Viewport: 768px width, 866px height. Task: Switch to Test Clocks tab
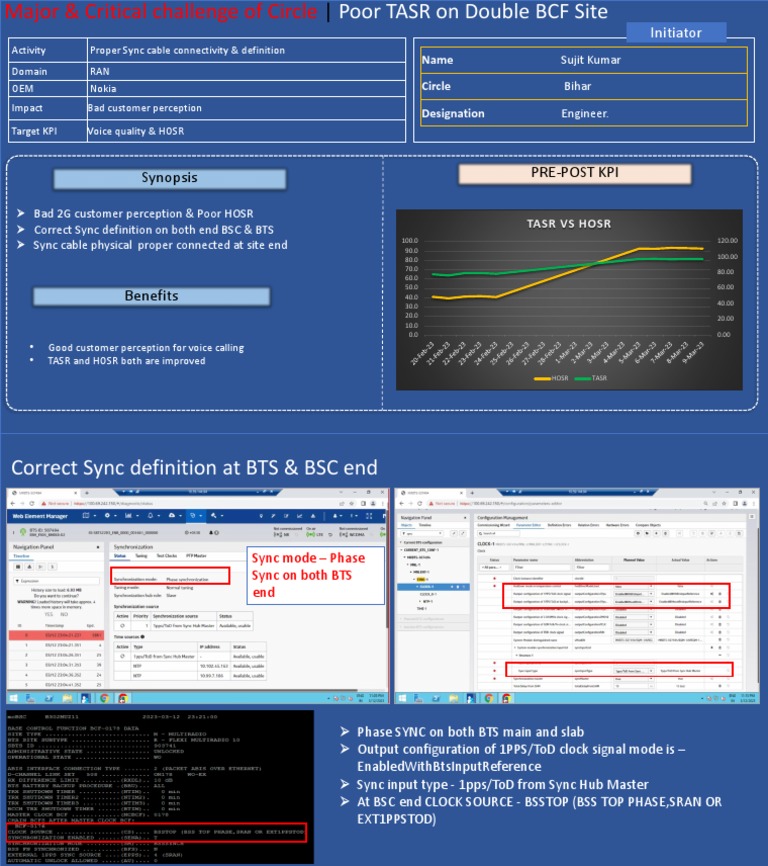(x=167, y=556)
